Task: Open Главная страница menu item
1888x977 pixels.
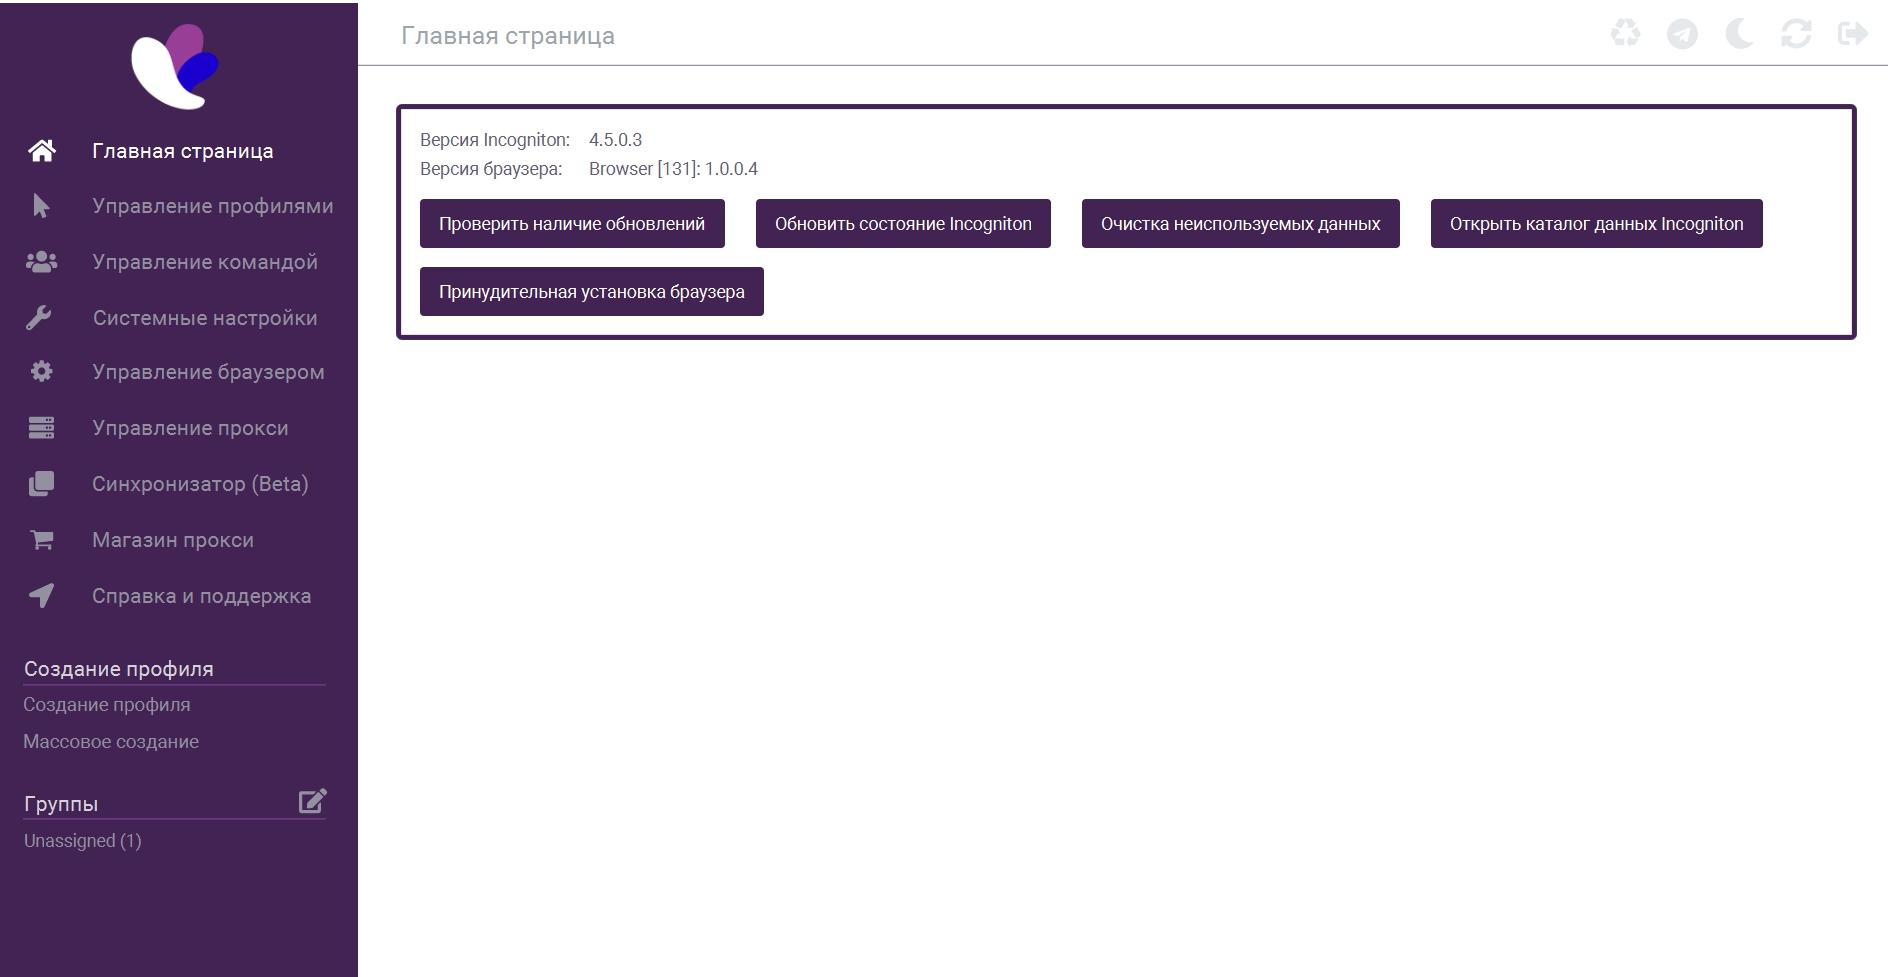Action: pyautogui.click(x=183, y=151)
